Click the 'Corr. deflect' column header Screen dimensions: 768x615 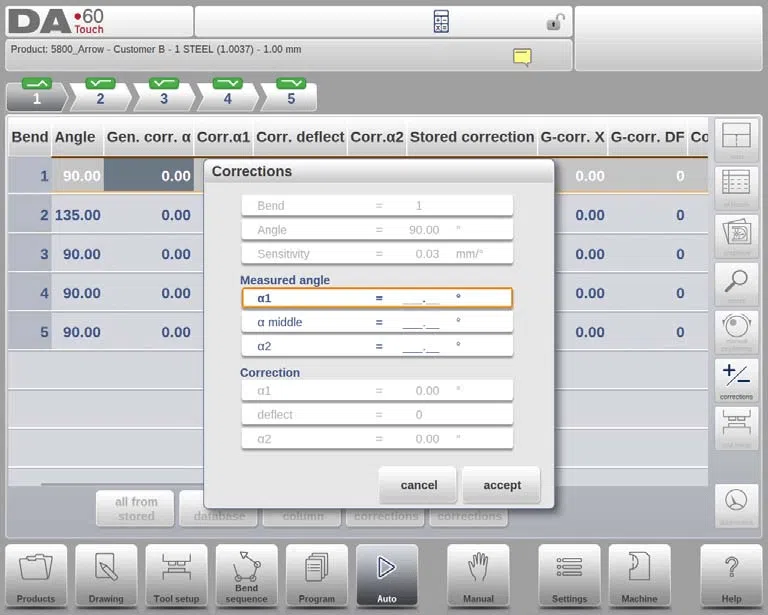(x=300, y=137)
